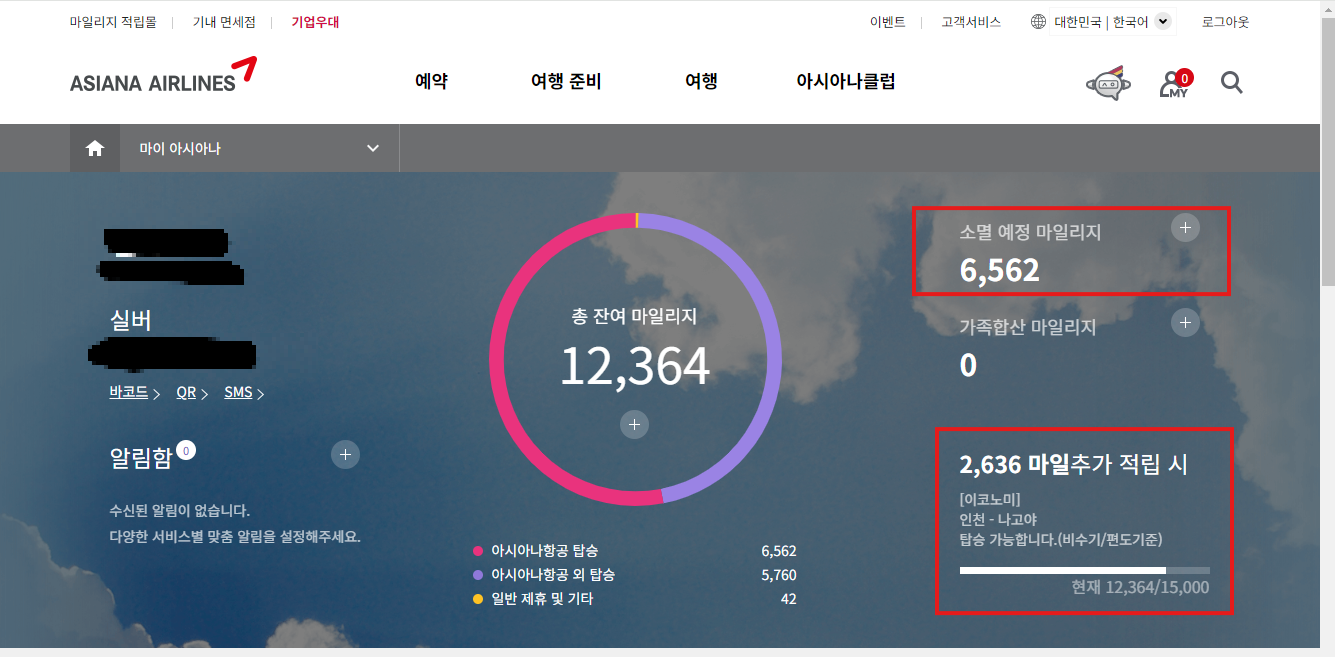
Task: Open 기내 면세점 link
Action: click(224, 22)
